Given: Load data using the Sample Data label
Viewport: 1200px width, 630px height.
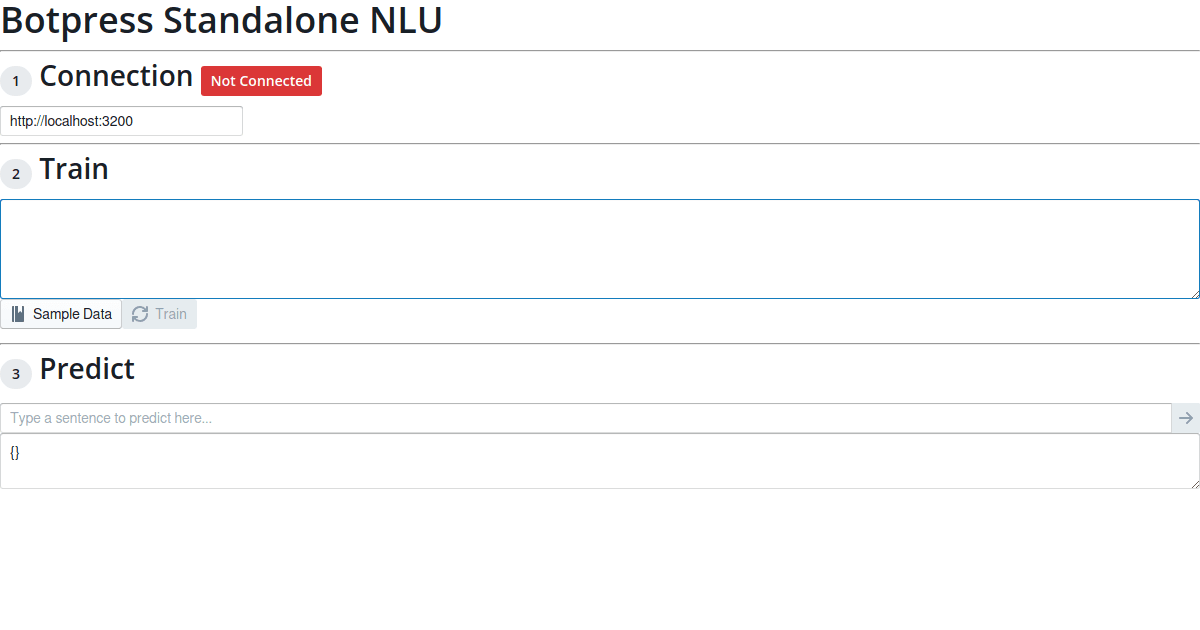Looking at the screenshot, I should tap(72, 314).
